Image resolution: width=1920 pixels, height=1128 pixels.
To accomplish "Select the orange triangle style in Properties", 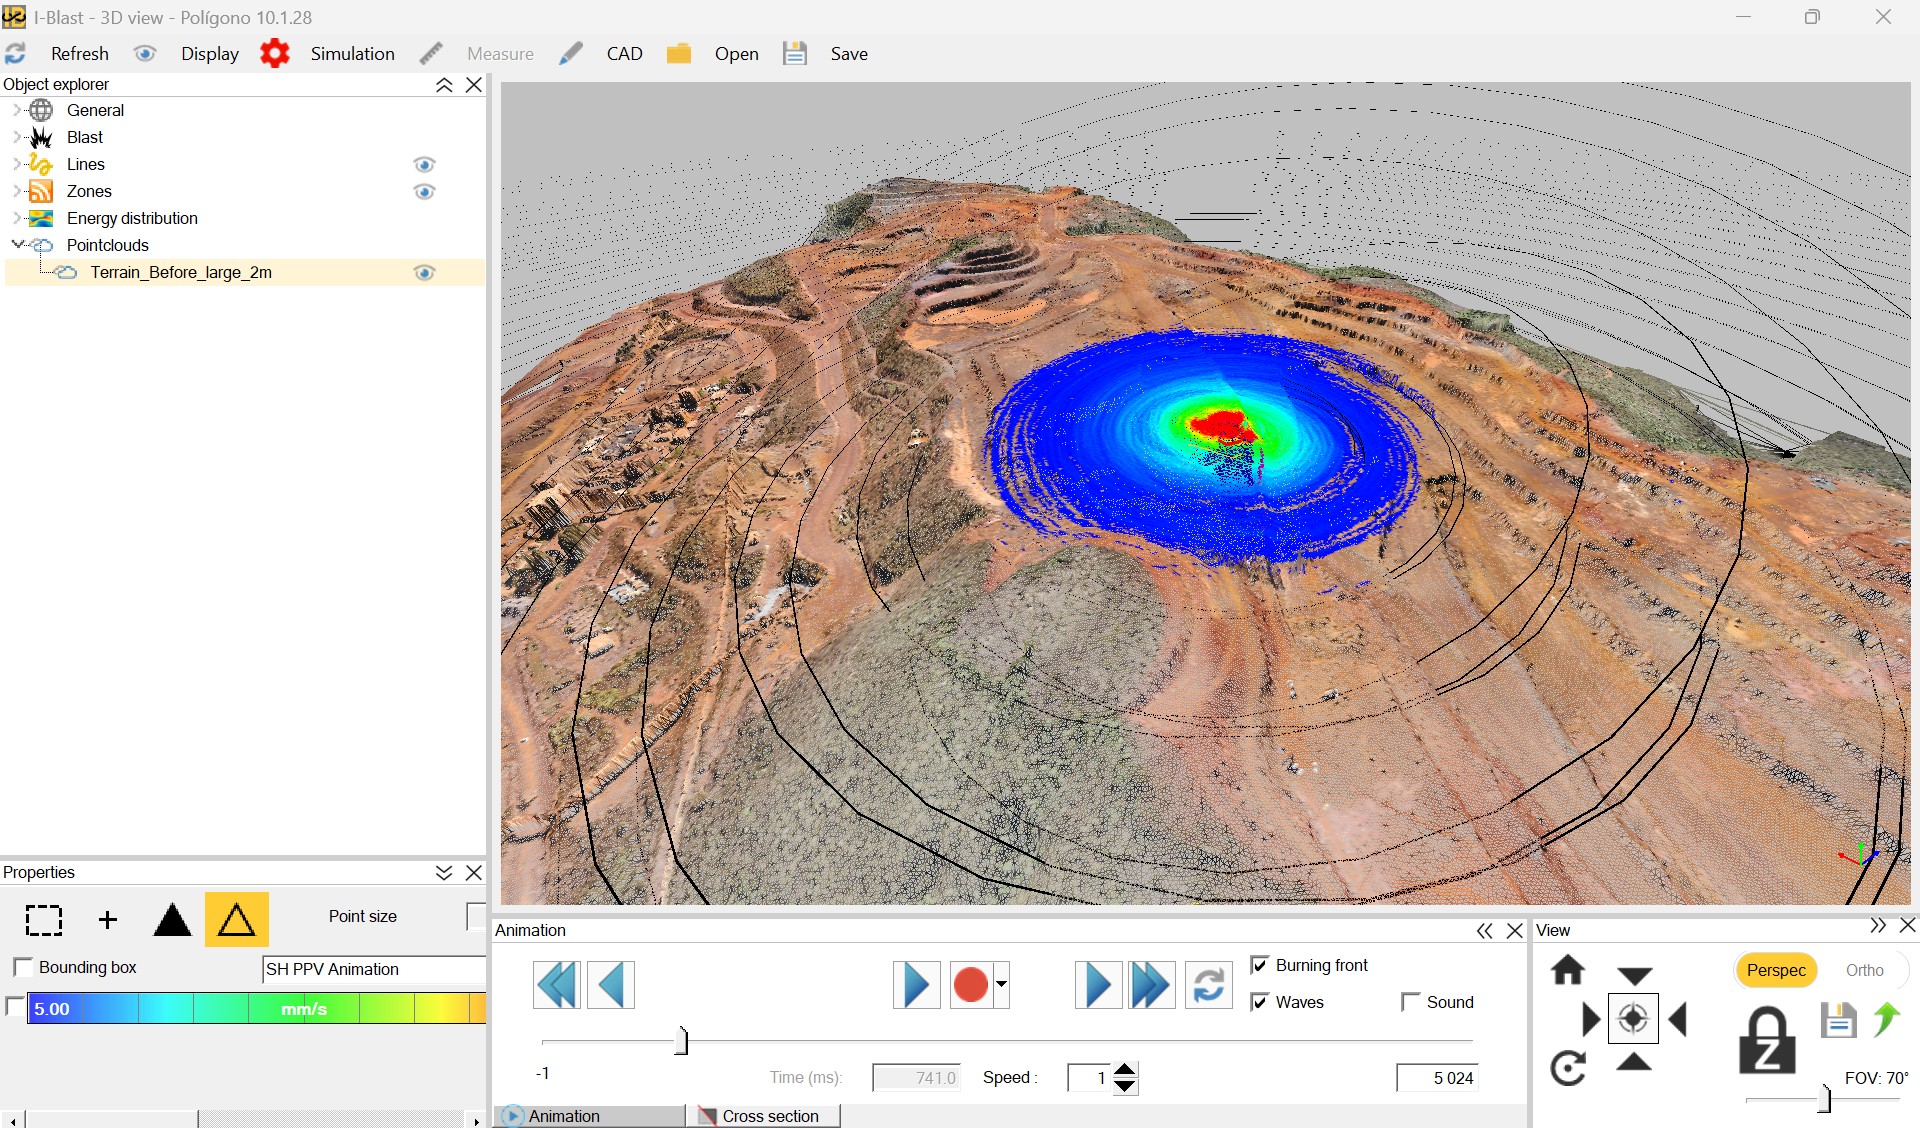I will coord(236,919).
